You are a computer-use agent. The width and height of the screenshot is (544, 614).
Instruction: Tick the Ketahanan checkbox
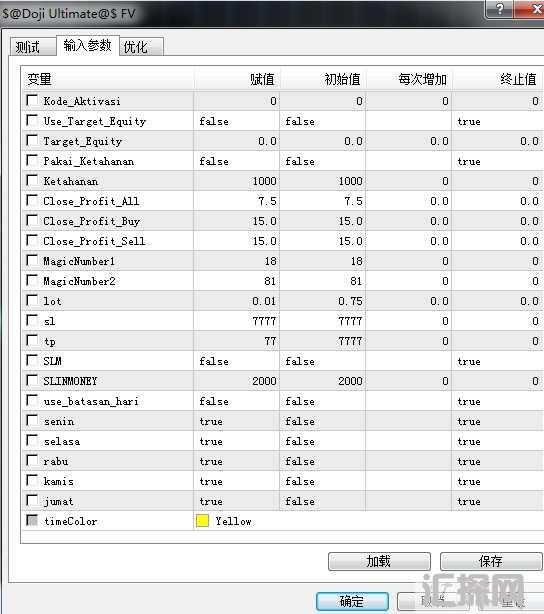coord(32,180)
